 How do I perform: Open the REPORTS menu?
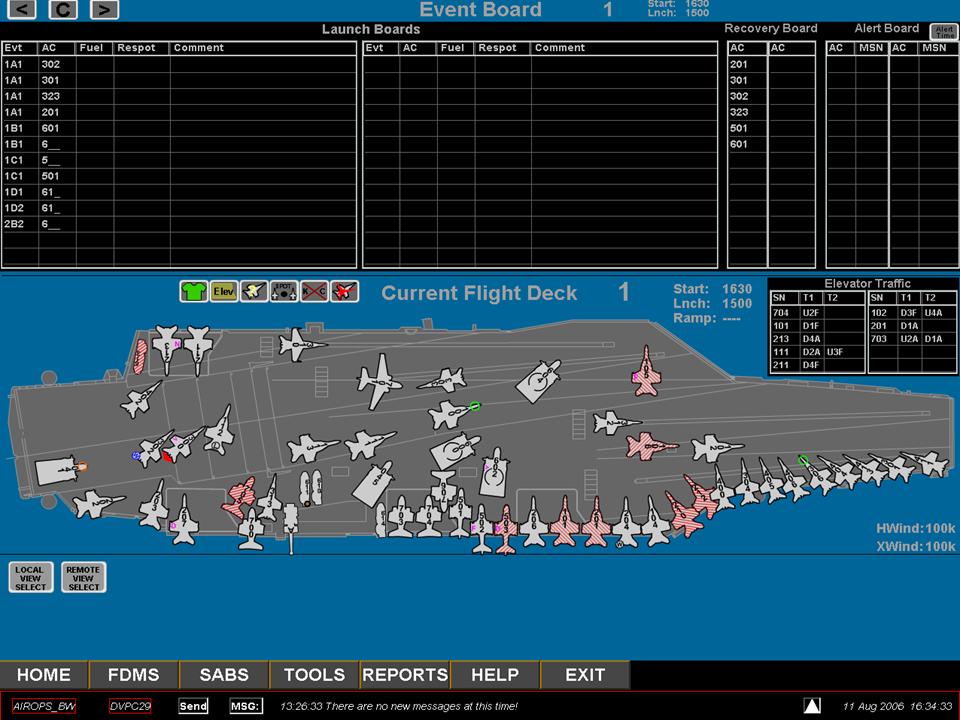pos(405,675)
